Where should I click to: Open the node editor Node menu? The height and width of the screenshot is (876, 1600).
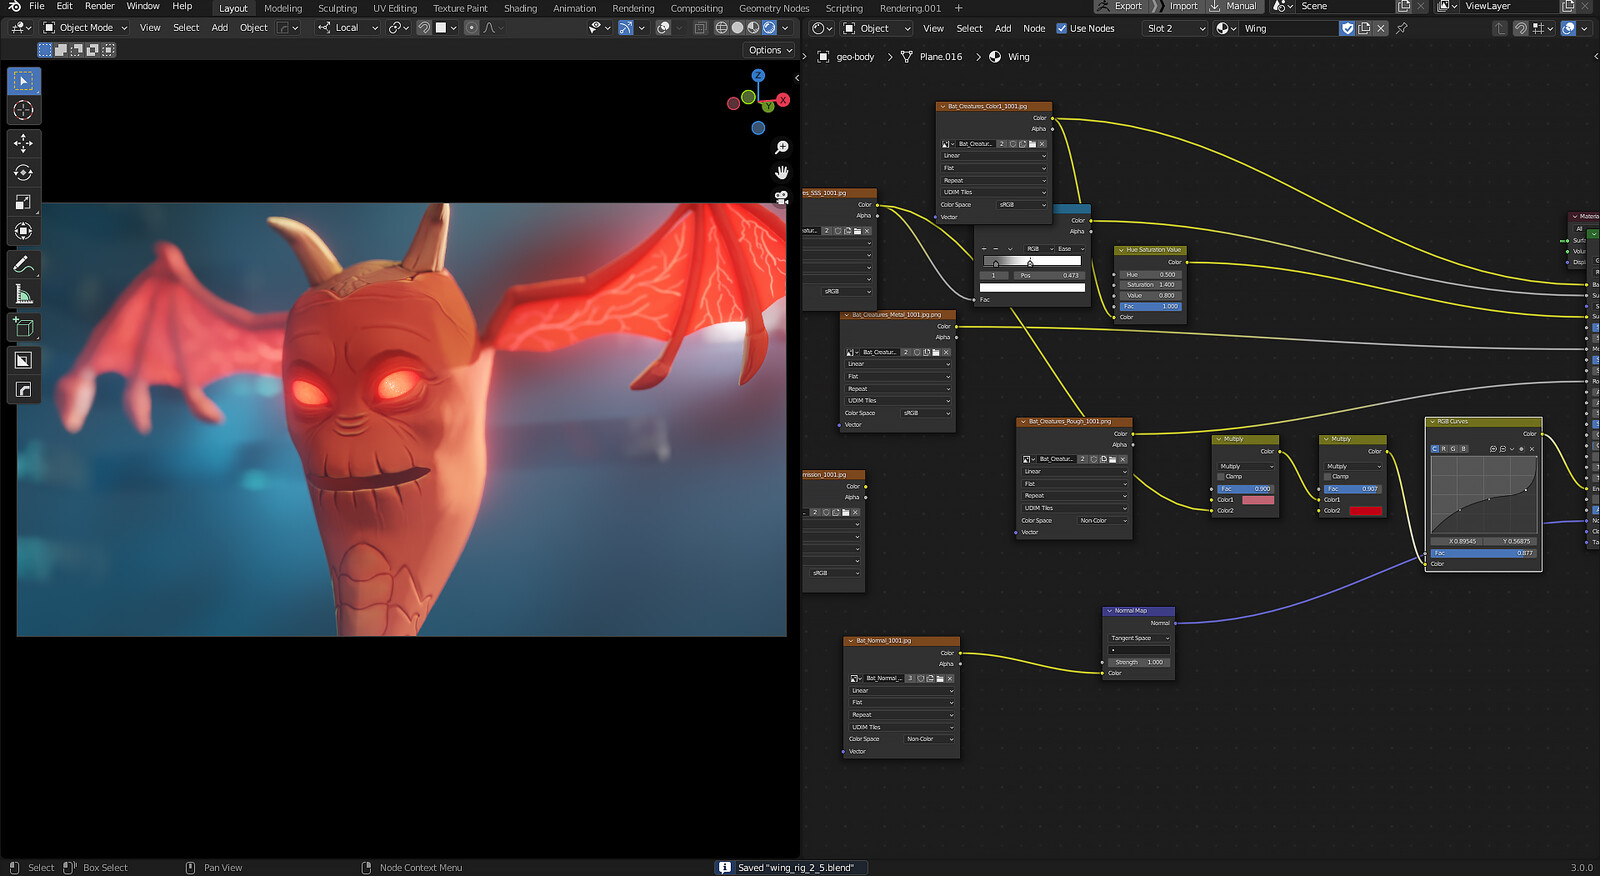[1034, 28]
